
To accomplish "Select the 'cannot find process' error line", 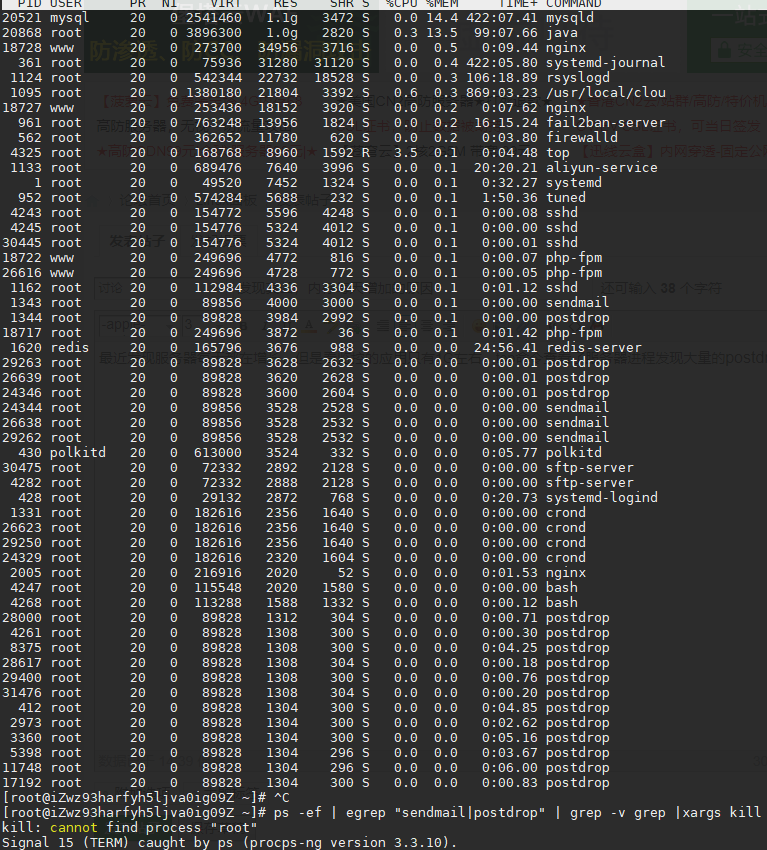I will coord(130,828).
